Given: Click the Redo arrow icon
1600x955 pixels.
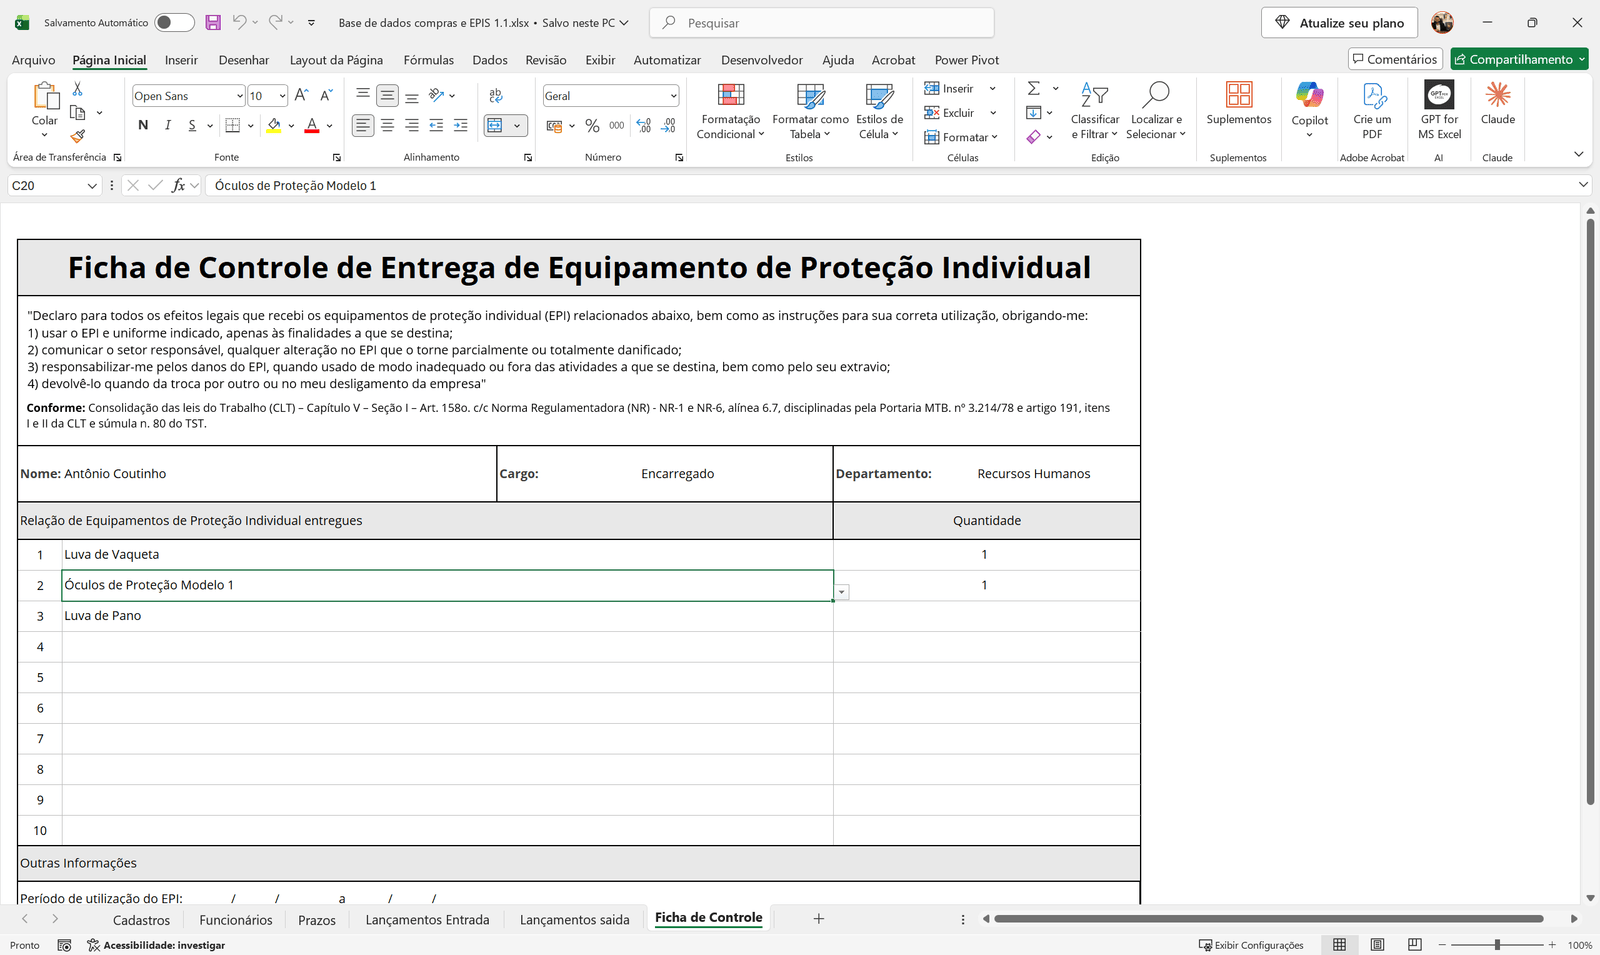Looking at the screenshot, I should pyautogui.click(x=275, y=22).
